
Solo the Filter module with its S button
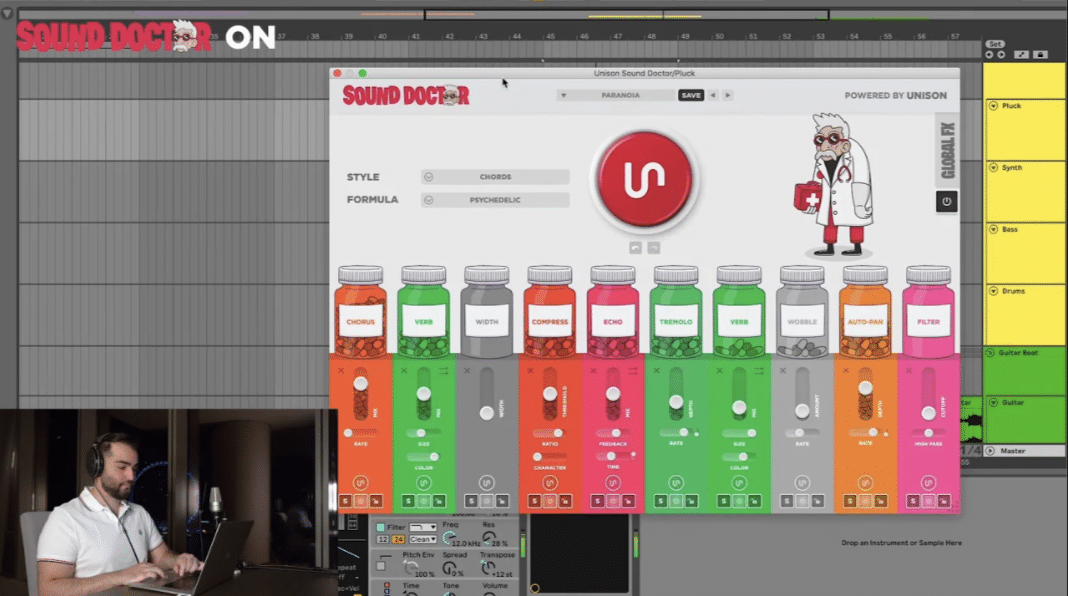click(913, 501)
